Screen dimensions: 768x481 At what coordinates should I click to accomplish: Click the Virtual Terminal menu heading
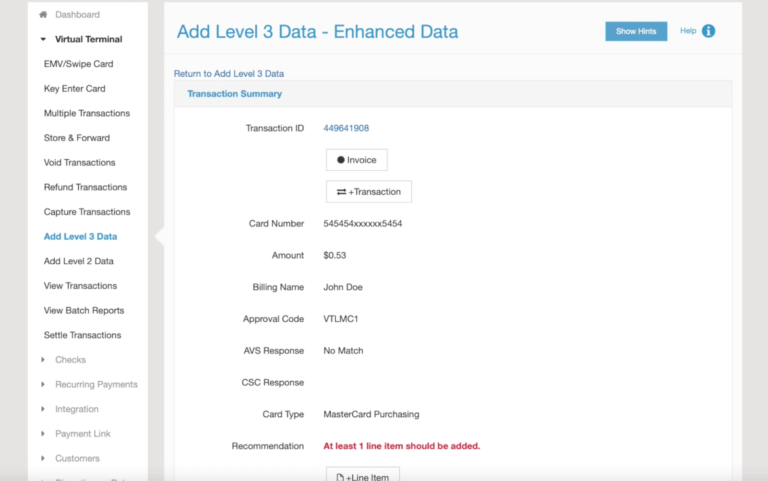pyautogui.click(x=89, y=39)
